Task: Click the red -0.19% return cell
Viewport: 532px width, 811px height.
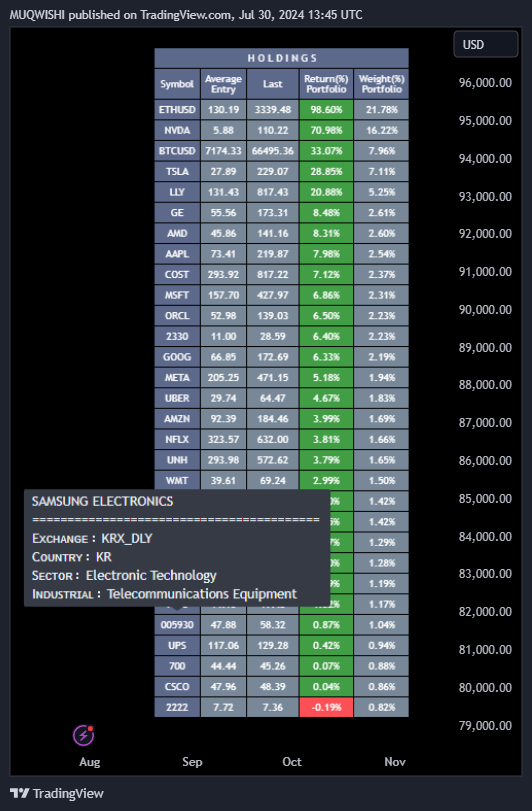Action: [x=326, y=707]
